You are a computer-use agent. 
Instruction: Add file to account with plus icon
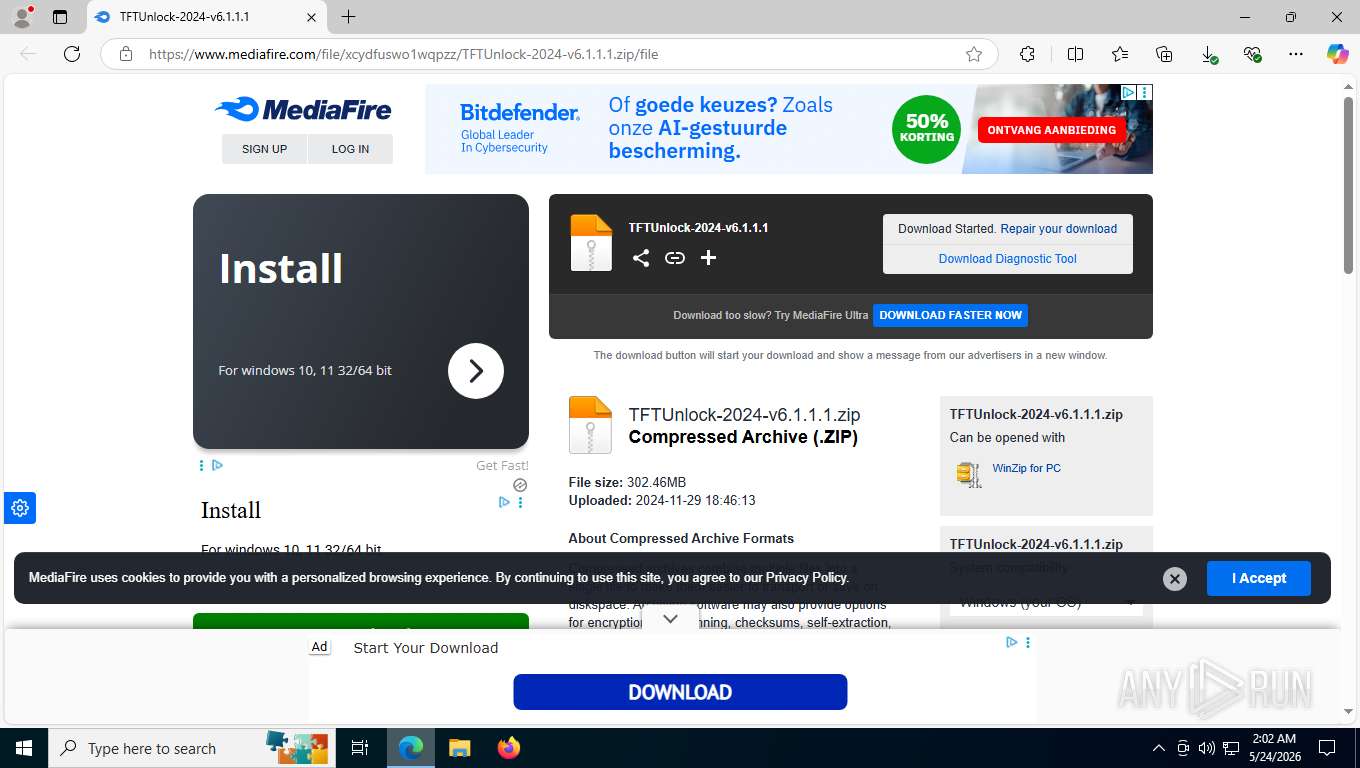click(x=708, y=258)
